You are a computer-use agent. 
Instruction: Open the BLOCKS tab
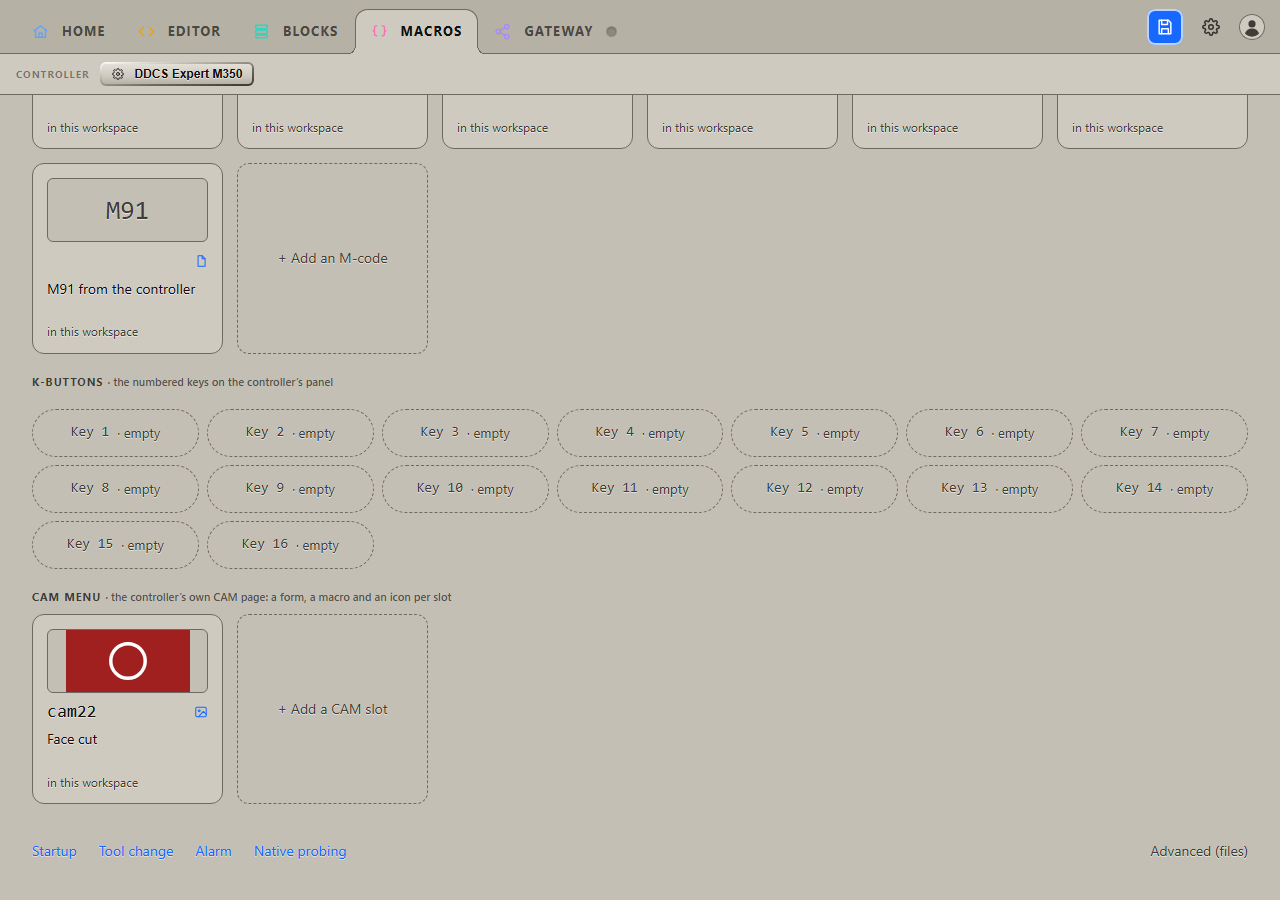tap(296, 31)
